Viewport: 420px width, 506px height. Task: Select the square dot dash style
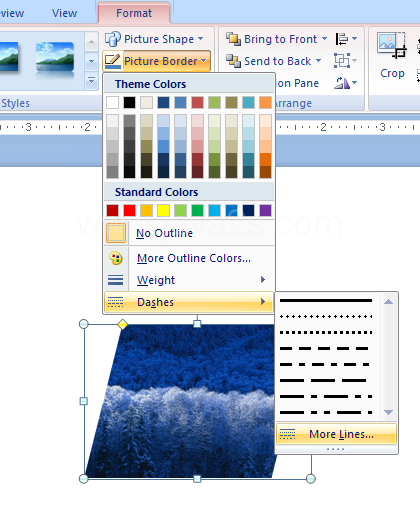[x=326, y=332]
